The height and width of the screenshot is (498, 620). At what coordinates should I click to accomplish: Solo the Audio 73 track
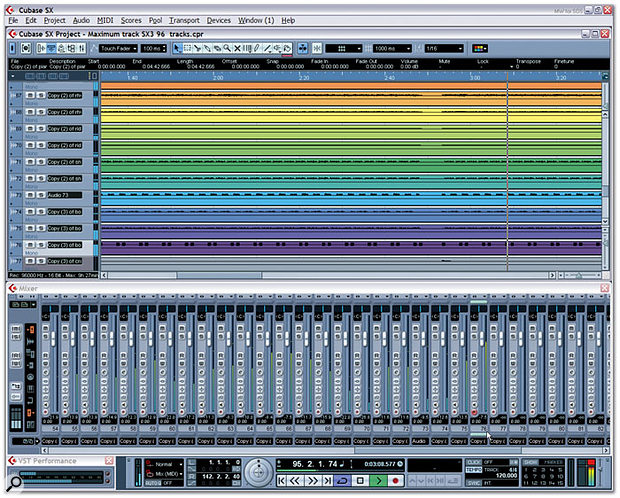(x=41, y=195)
